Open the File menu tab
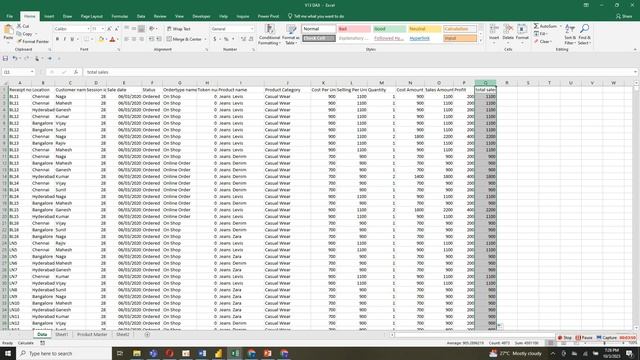 [x=9, y=16]
